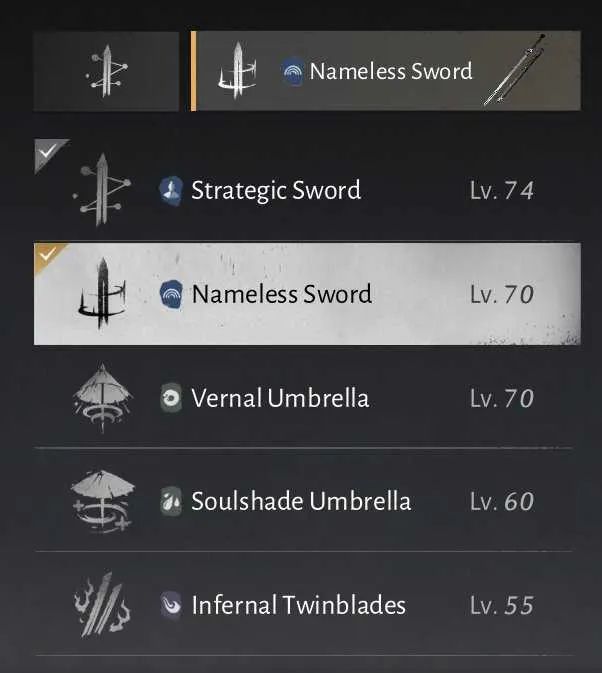
Task: Click the blue emblem beside header Nameless Sword
Action: [x=293, y=72]
